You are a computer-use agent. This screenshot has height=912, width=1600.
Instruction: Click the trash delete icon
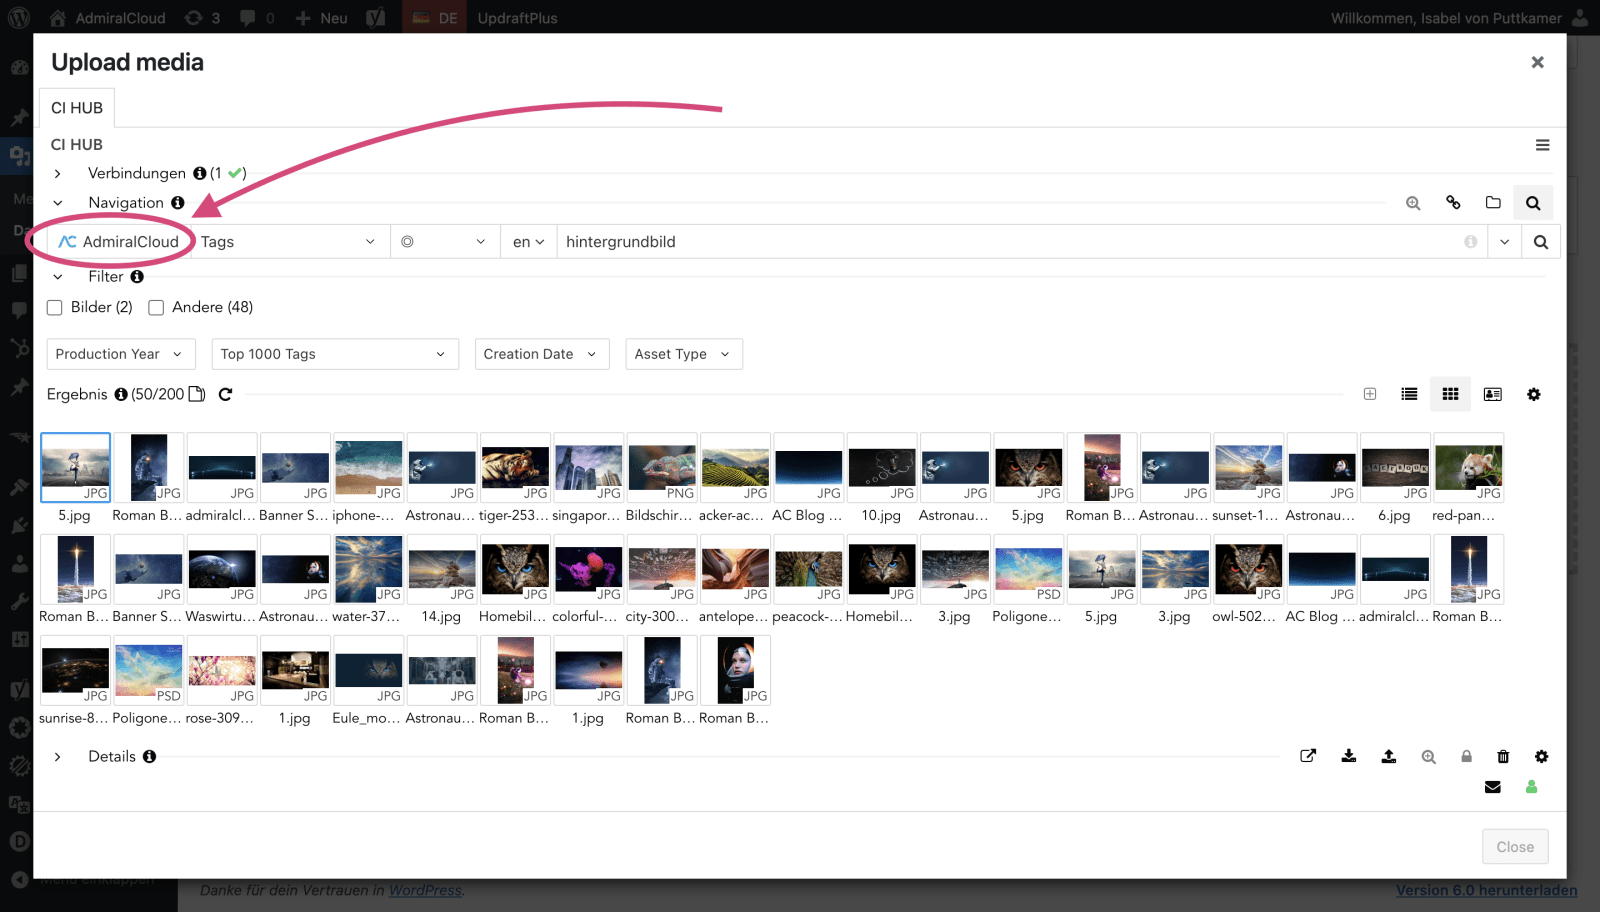(1503, 756)
